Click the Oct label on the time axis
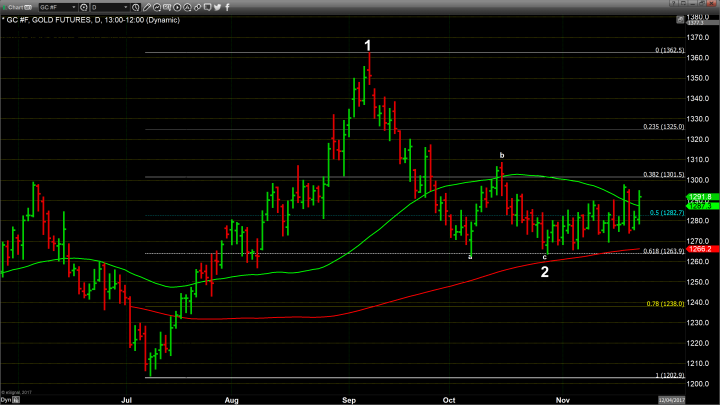 (x=449, y=400)
